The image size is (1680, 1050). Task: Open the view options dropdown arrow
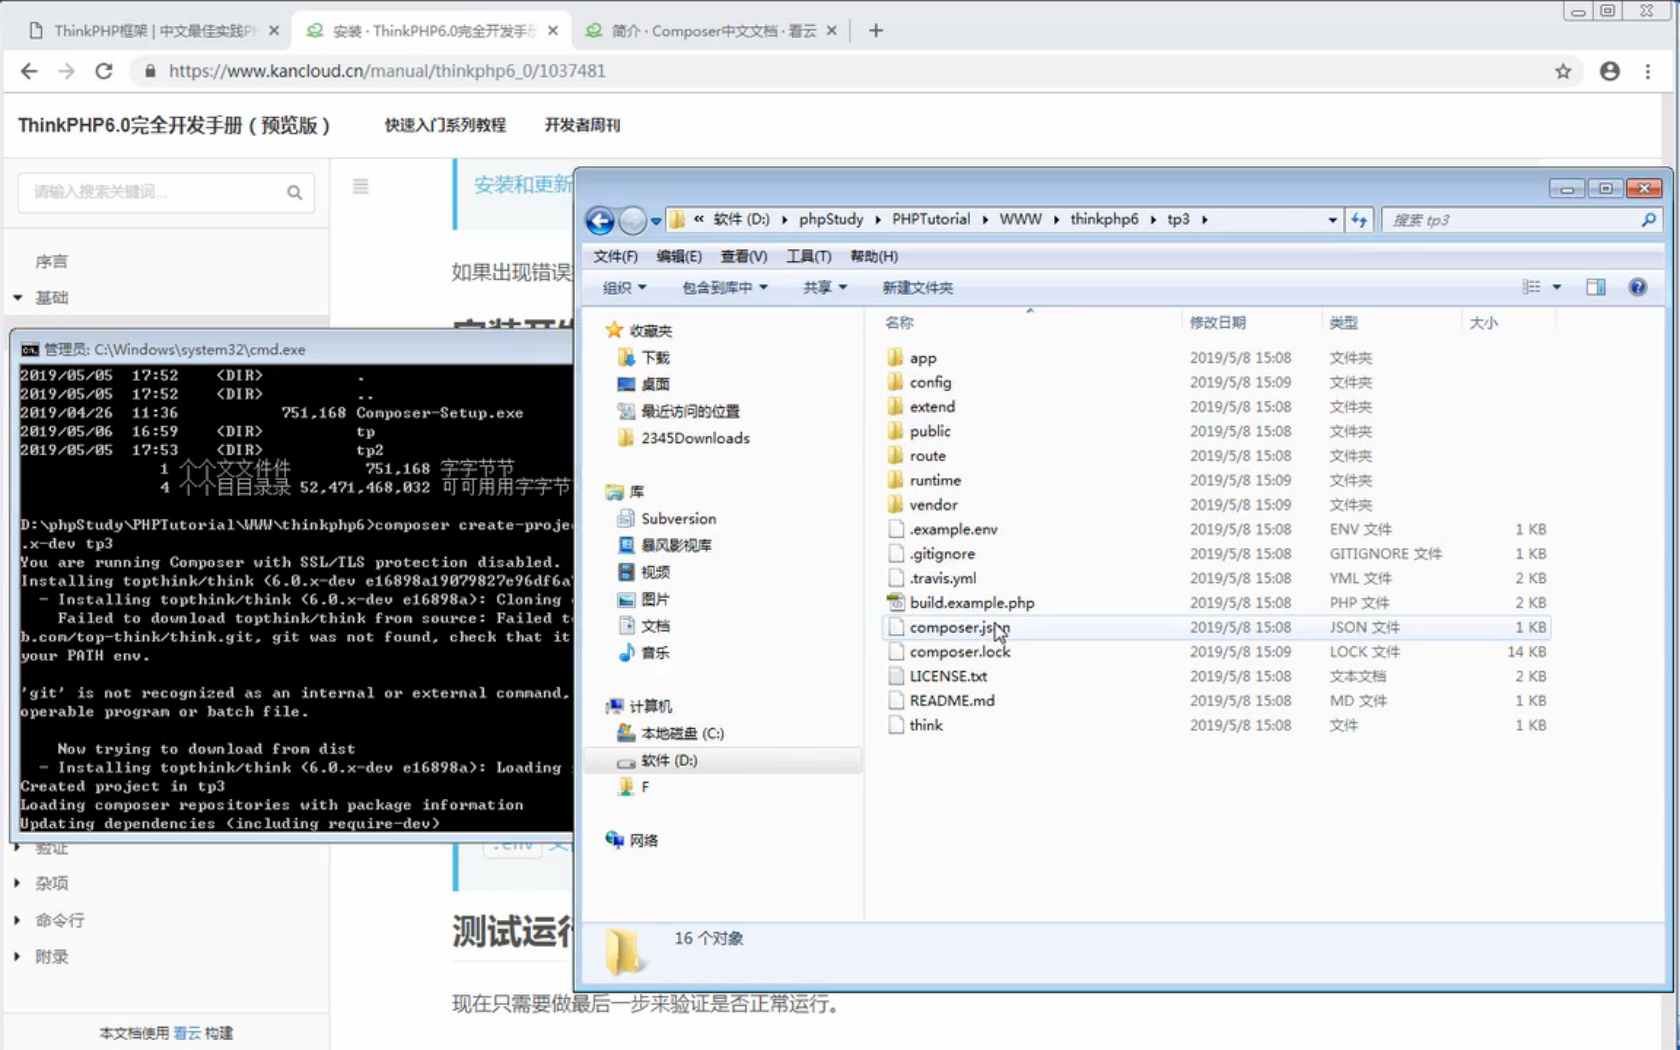[1556, 288]
